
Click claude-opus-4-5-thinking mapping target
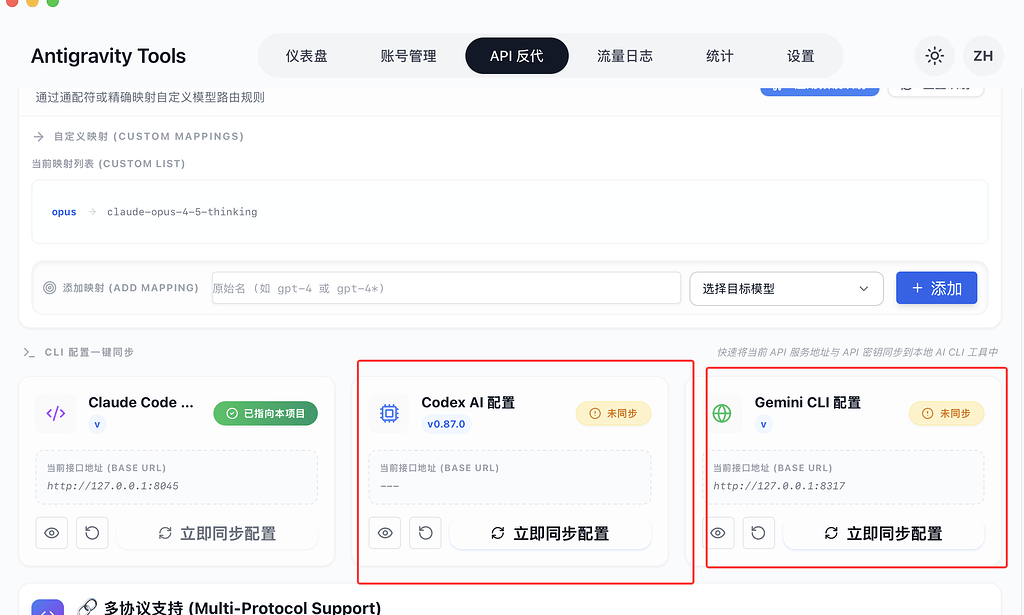[x=182, y=212]
